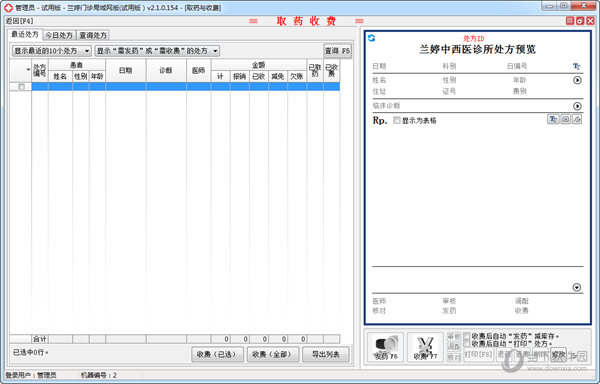Click the 返回[F4] menu item
This screenshot has height=384, width=600.
tap(19, 21)
